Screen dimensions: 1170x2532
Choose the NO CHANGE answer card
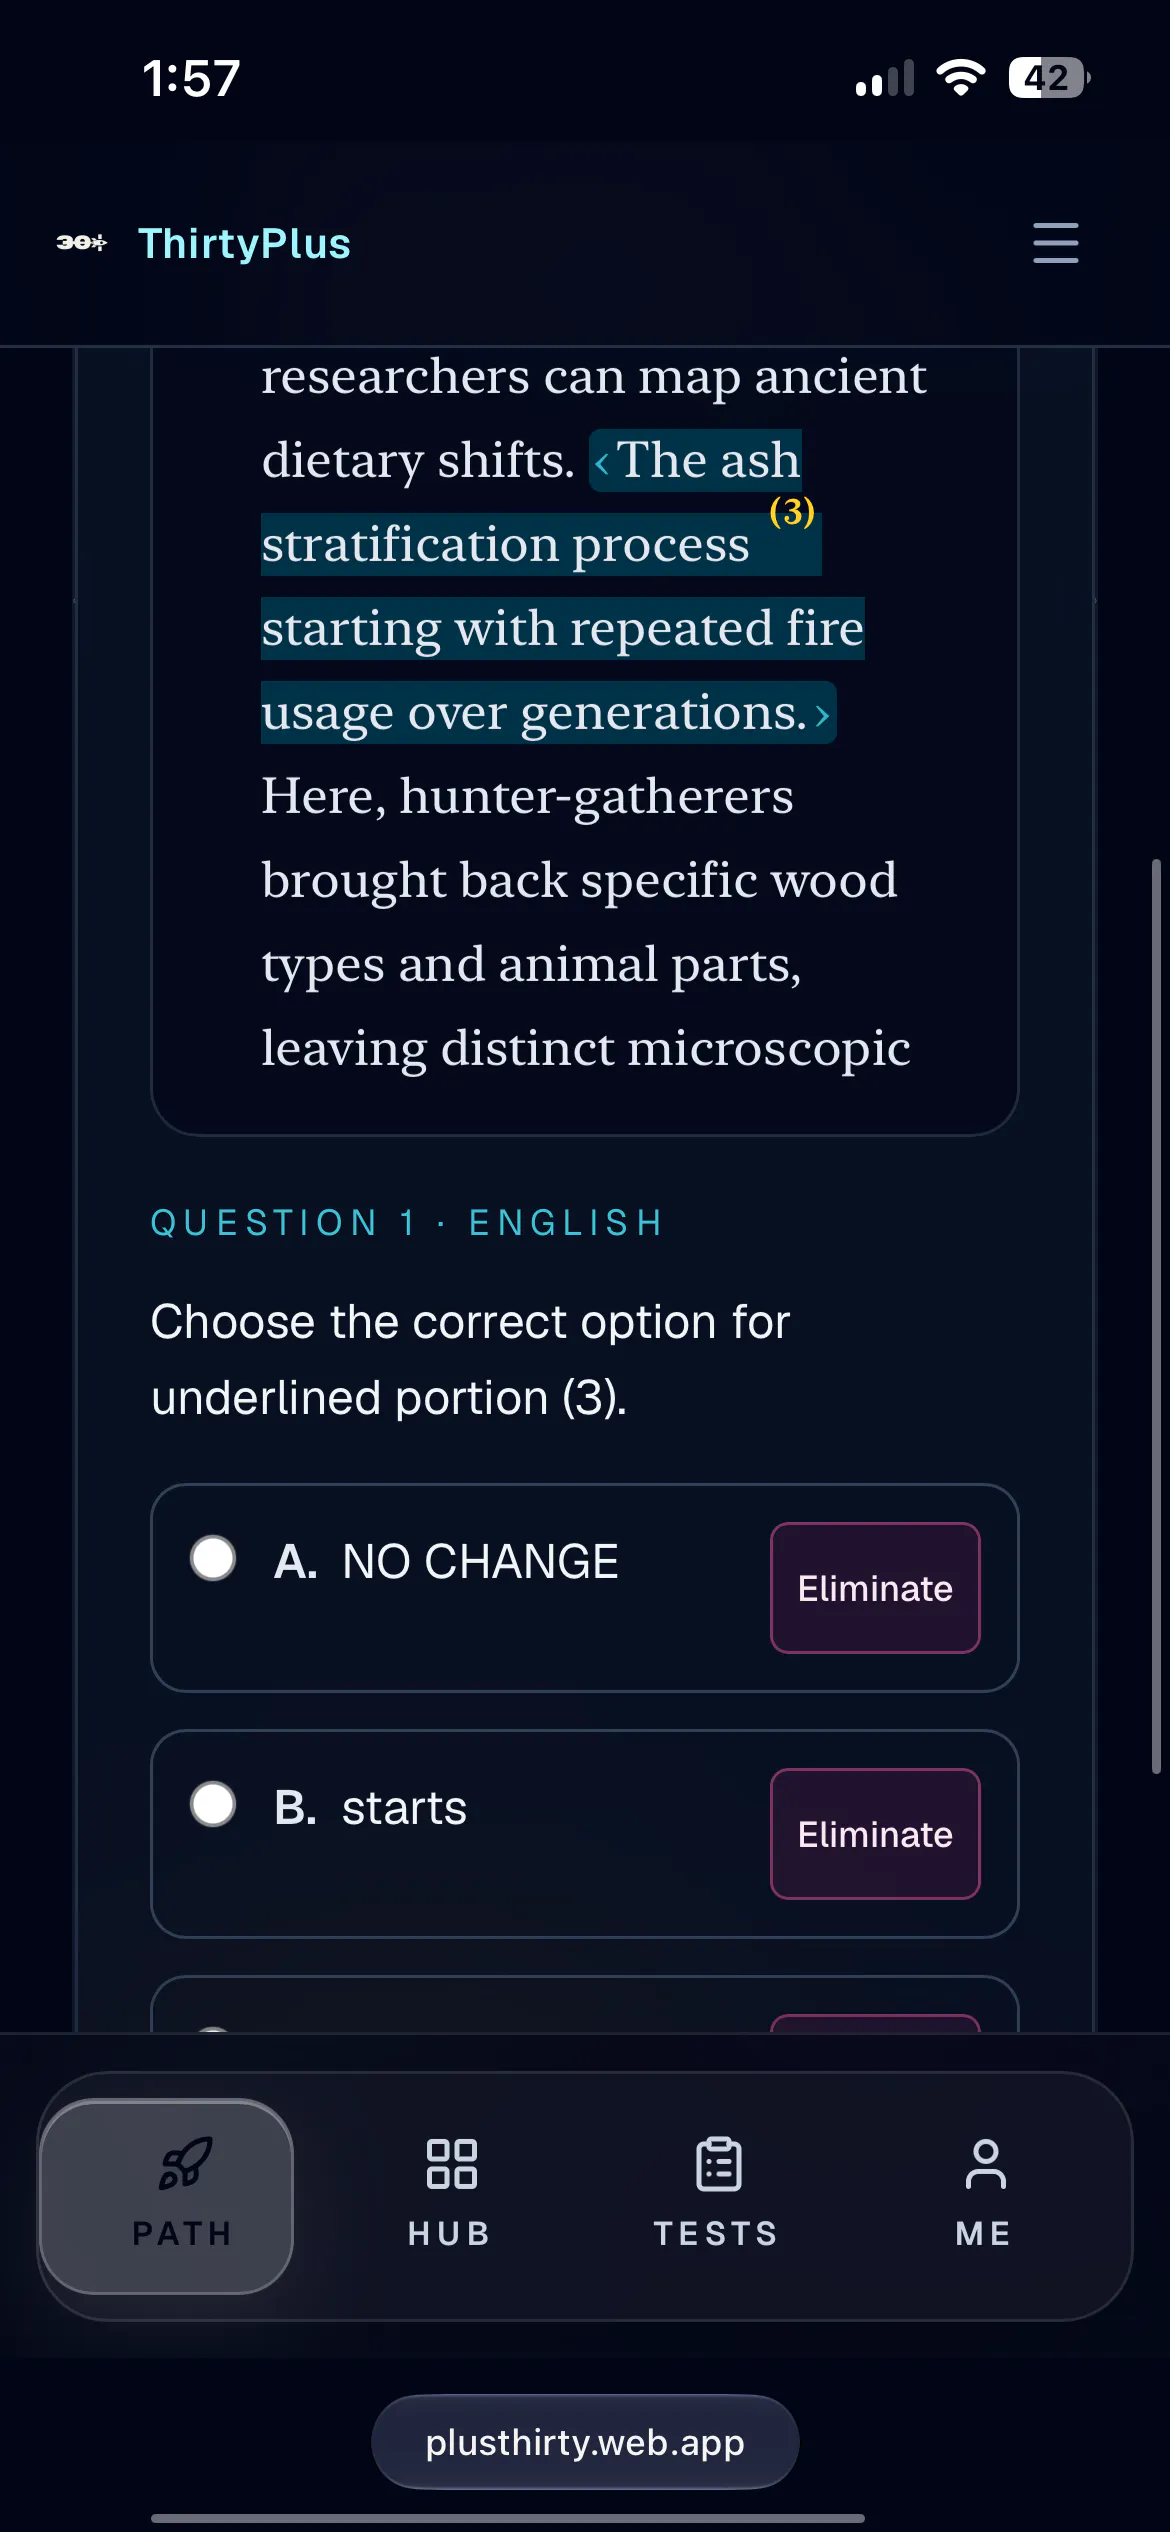pos(584,1588)
